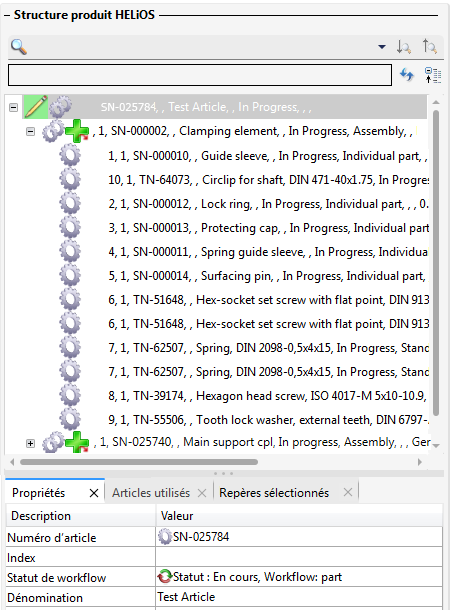Screen dimensions: 452x610
Task: Click the magnifying glass search icon
Action: pyautogui.click(x=19, y=47)
